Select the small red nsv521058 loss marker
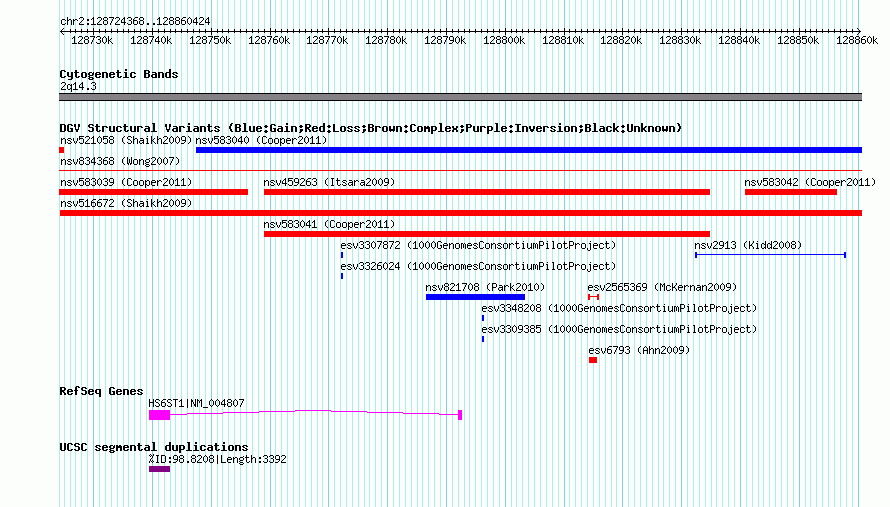Viewport: 890px width, 507px height. [x=61, y=150]
